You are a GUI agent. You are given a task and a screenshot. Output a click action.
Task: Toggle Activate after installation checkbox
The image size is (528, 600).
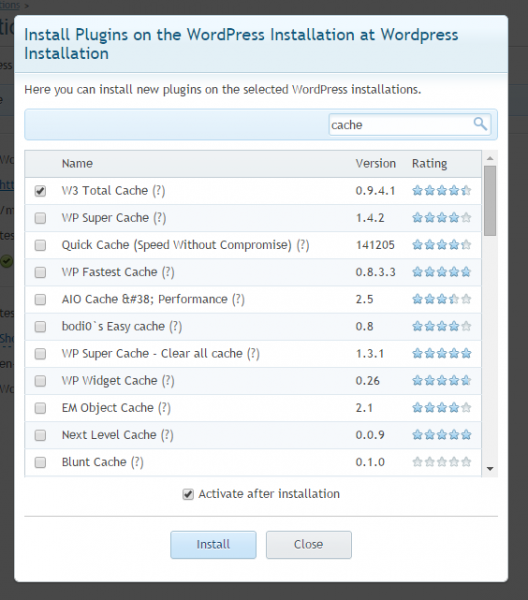(x=188, y=494)
